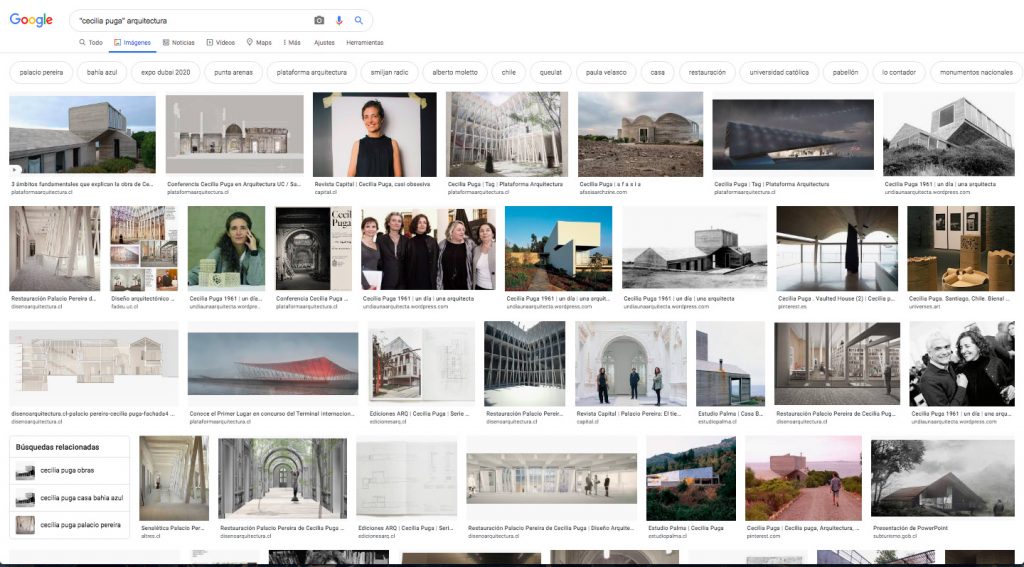The height and width of the screenshot is (567, 1024).
Task: Open related search cecilia puga obras
Action: (x=67, y=470)
